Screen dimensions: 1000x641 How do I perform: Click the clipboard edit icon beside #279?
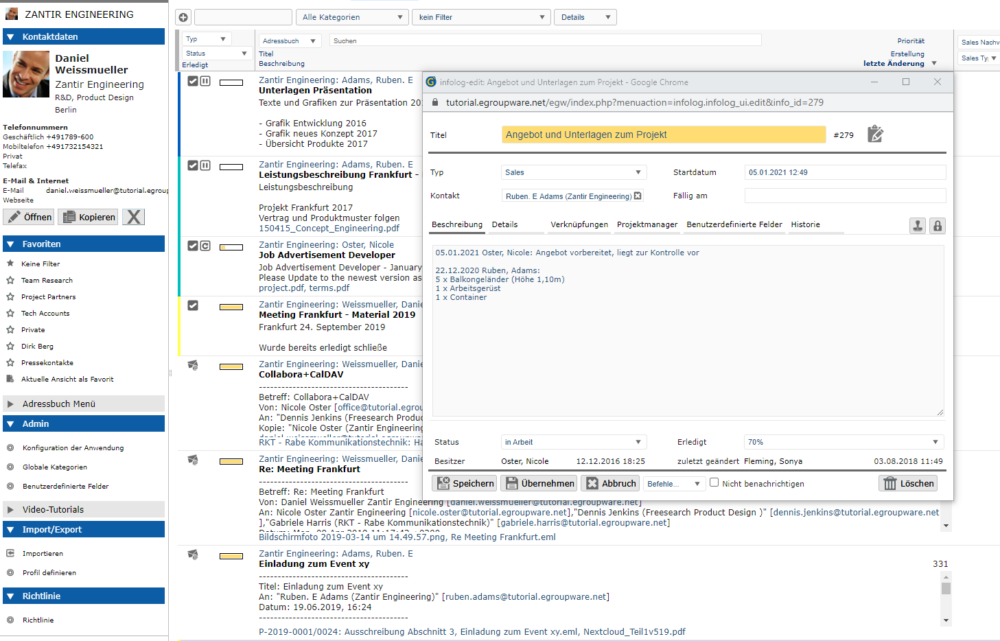(x=875, y=133)
